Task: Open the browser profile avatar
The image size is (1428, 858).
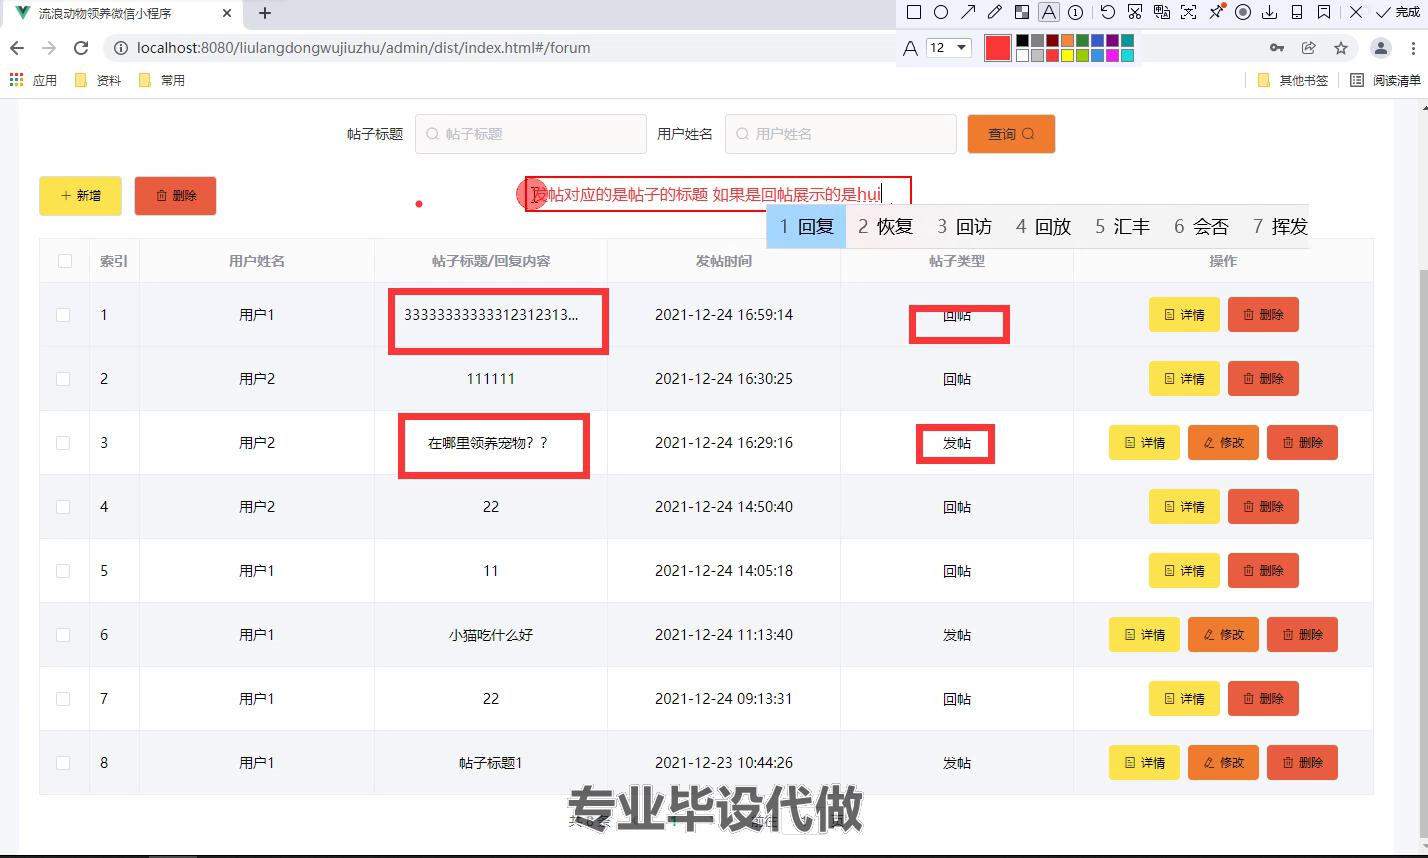Action: 1381,48
